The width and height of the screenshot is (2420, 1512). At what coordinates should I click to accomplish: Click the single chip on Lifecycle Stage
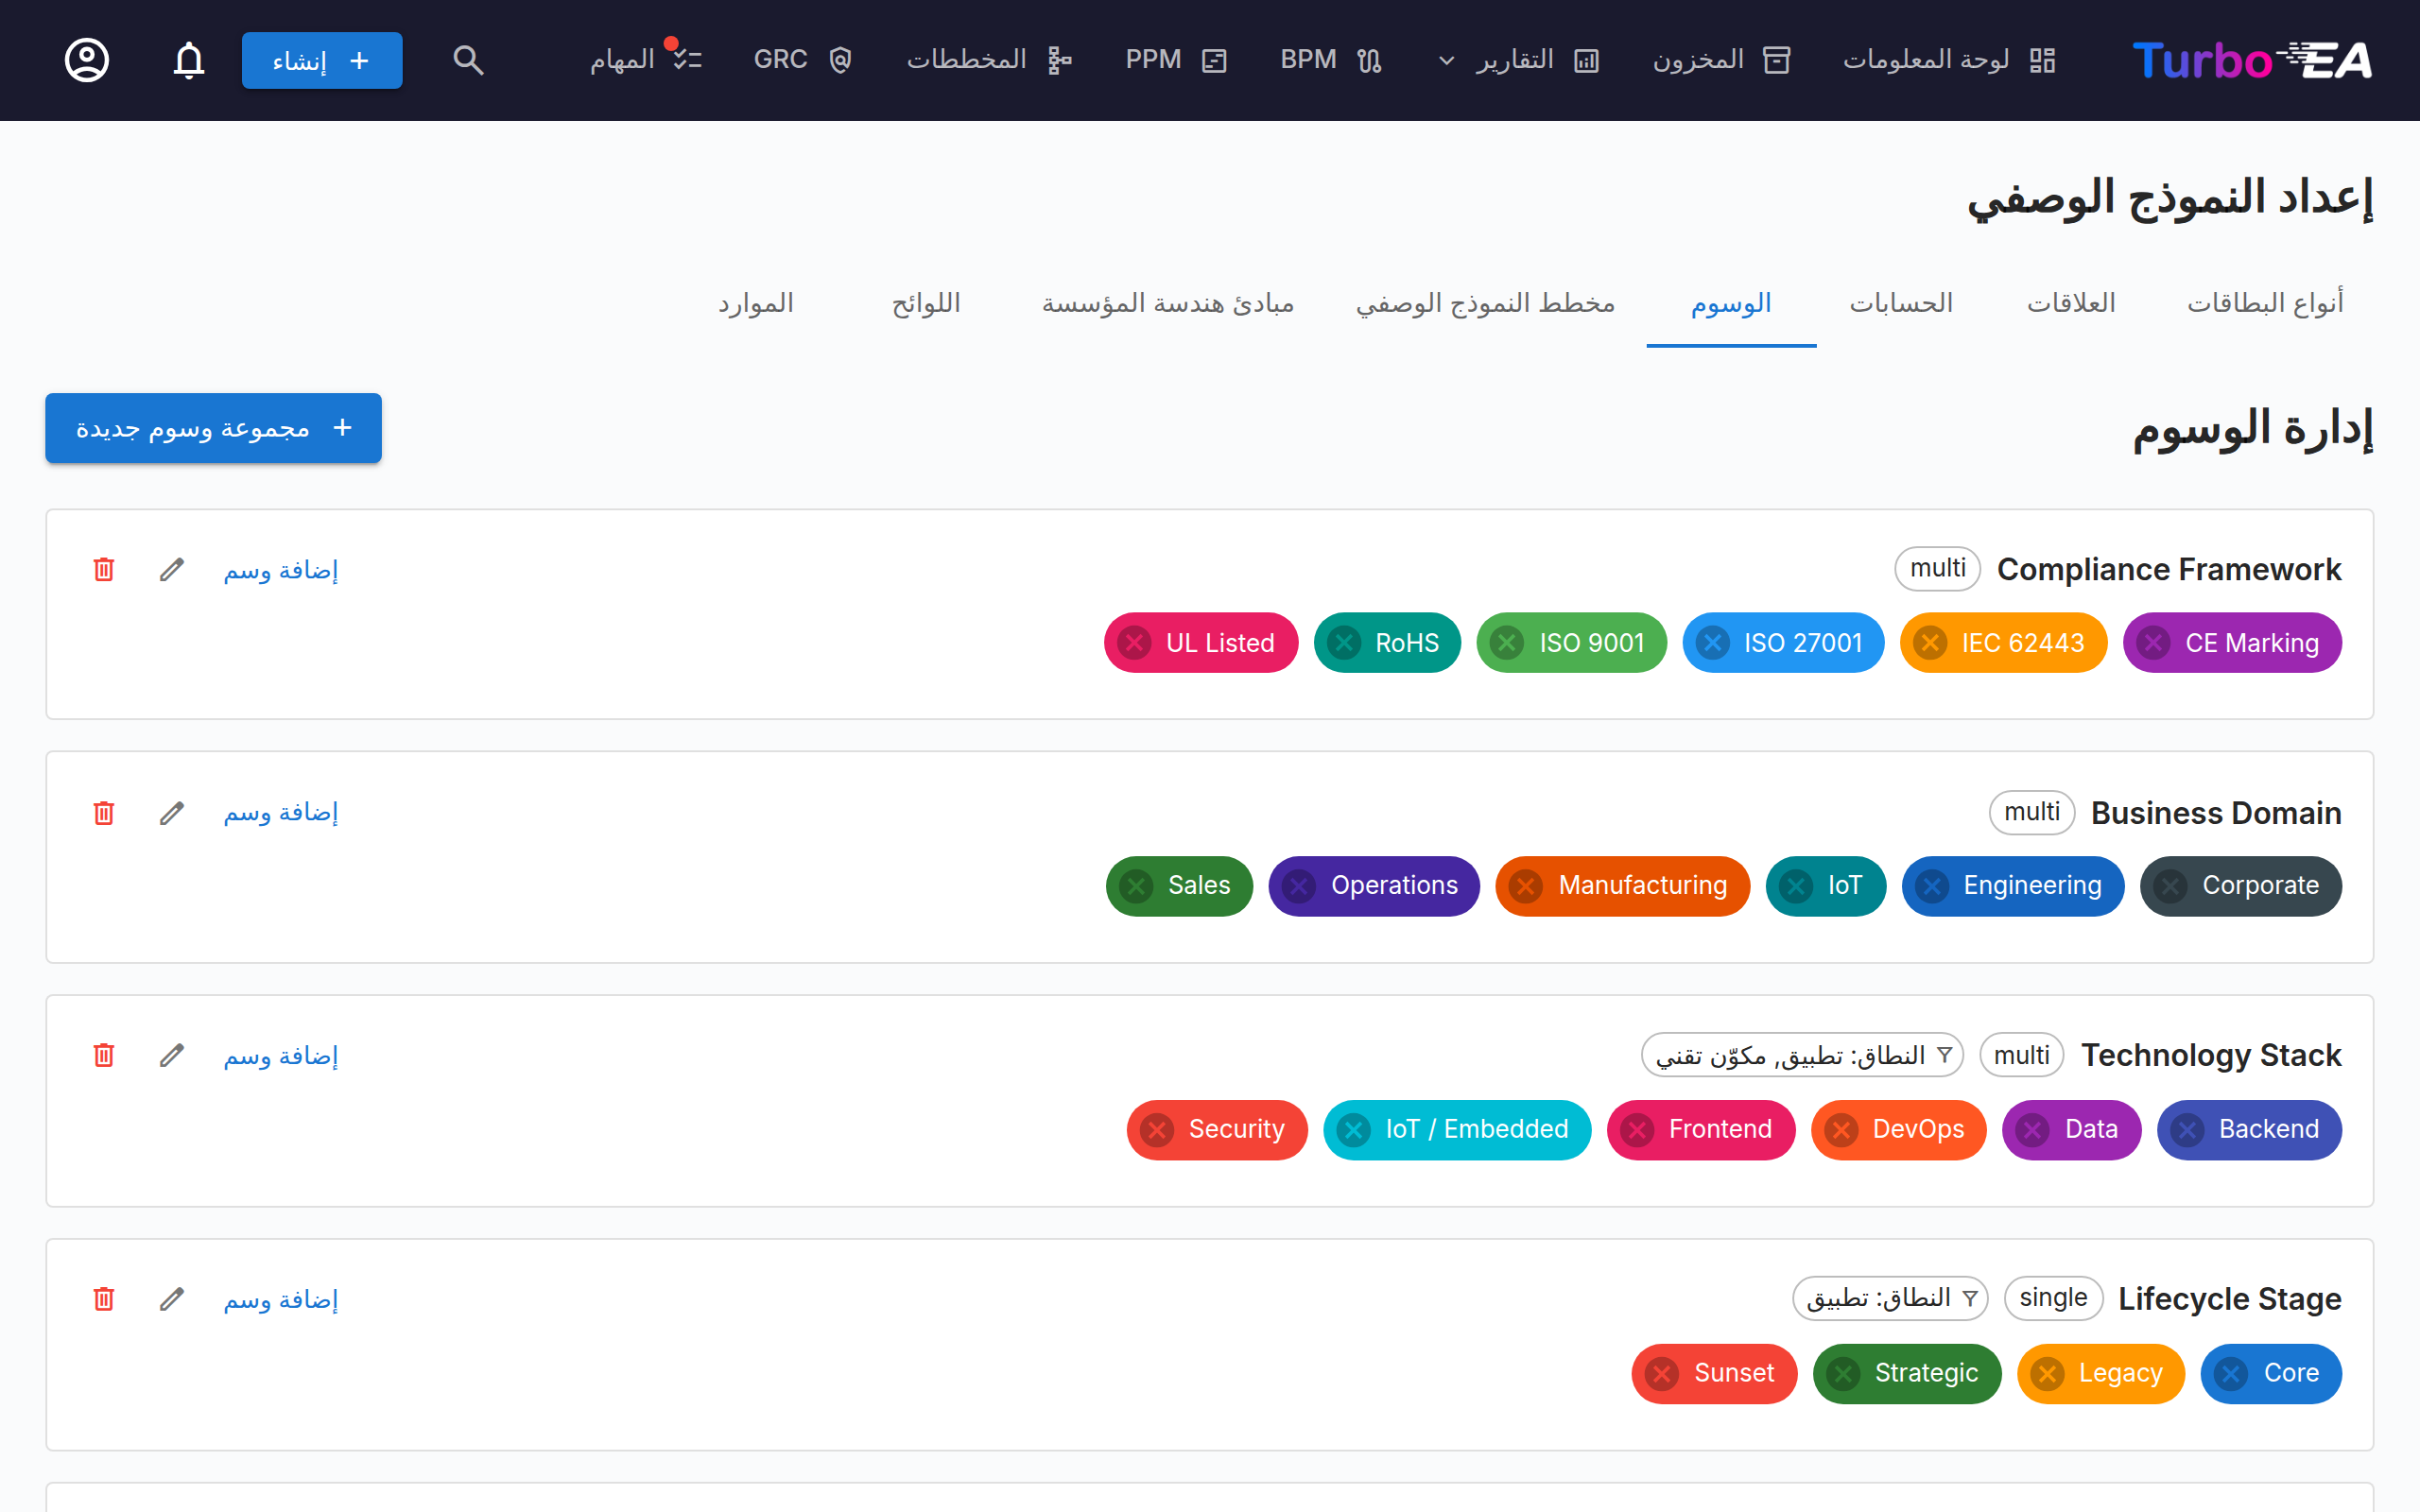(2053, 1298)
